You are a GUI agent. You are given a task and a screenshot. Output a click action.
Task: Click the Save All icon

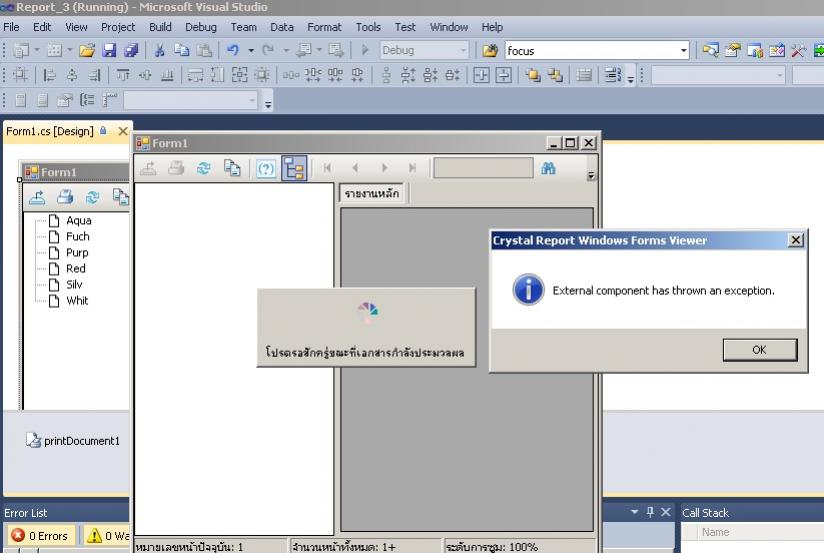pos(131,50)
